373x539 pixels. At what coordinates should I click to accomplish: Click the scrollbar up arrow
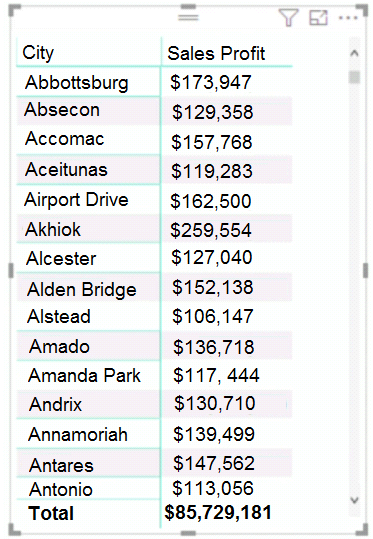coord(354,53)
